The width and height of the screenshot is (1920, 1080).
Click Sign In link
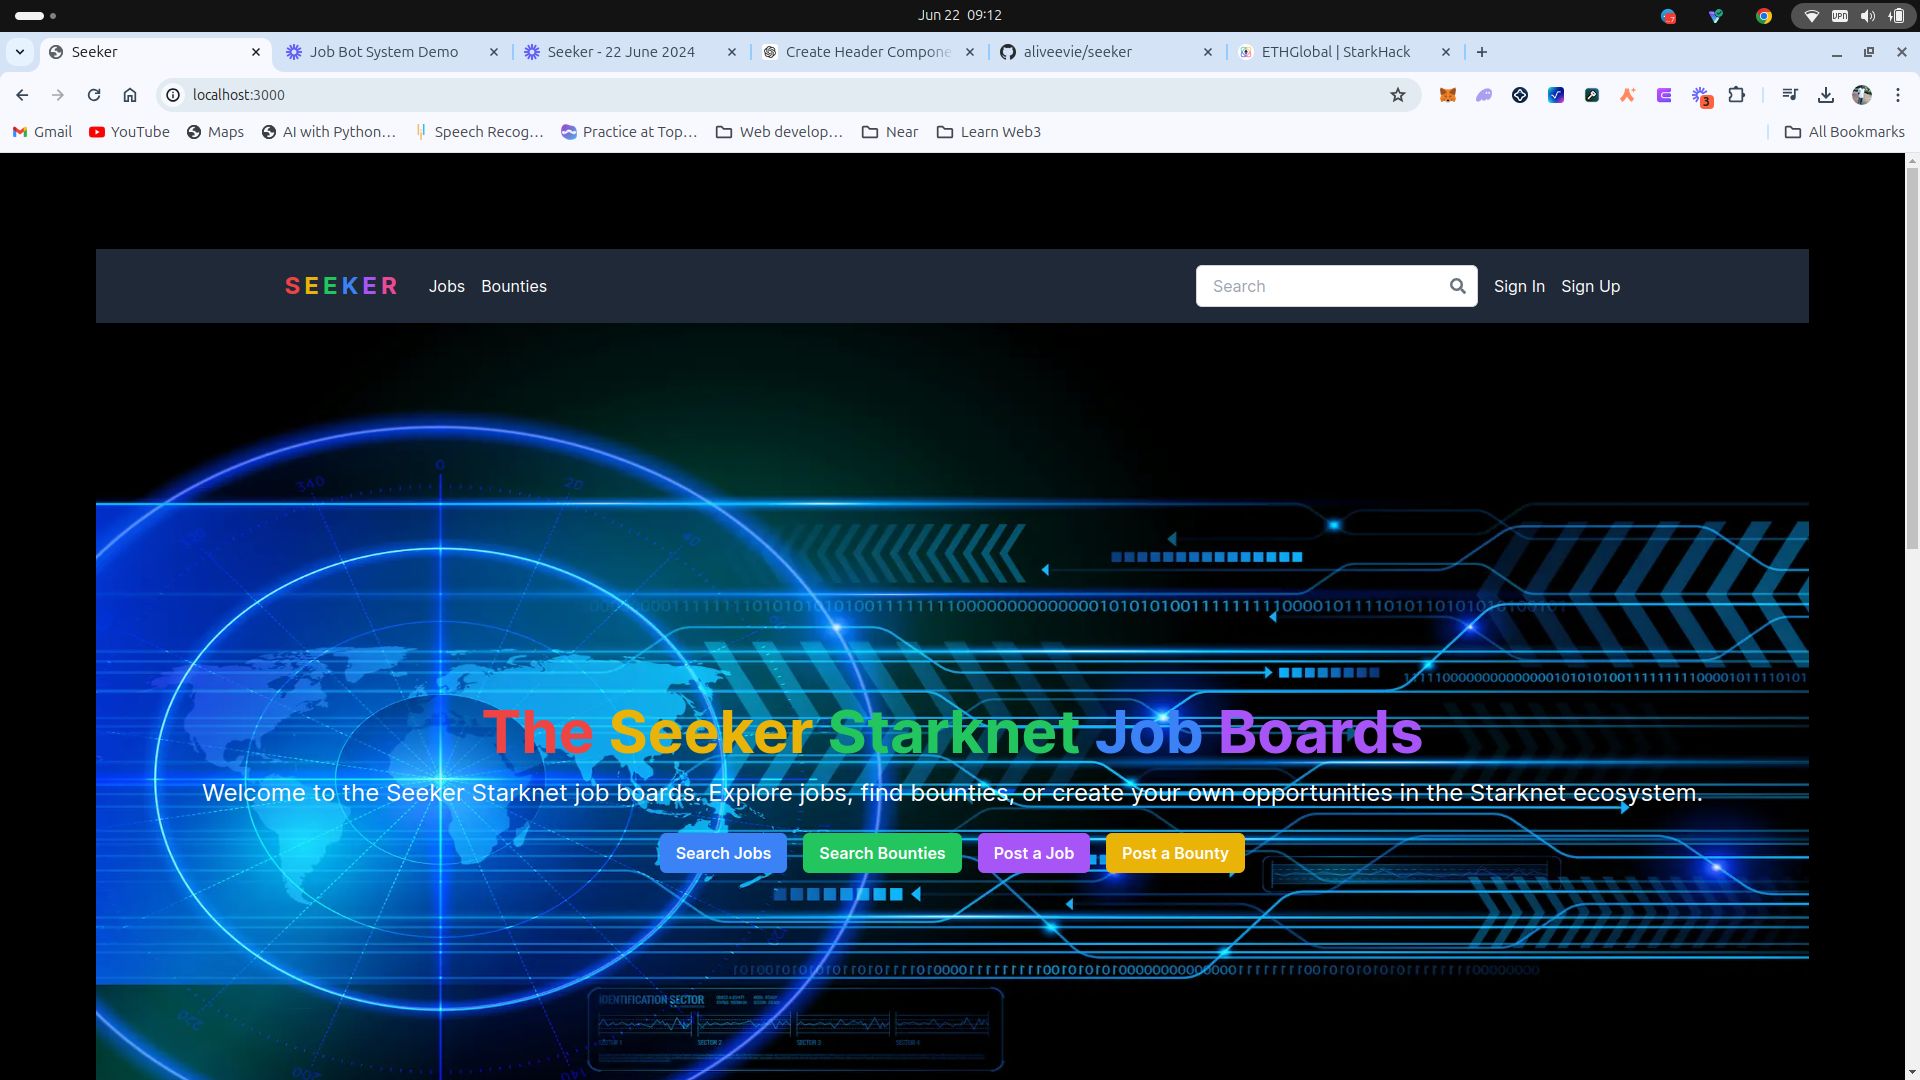click(x=1519, y=286)
